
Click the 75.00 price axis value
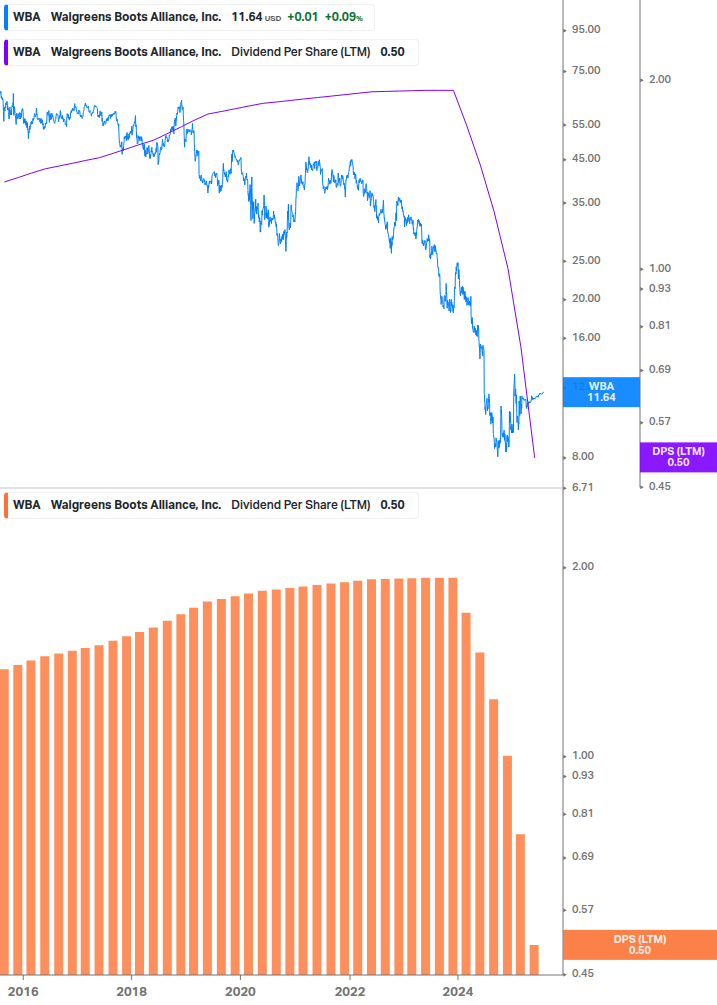tap(586, 71)
